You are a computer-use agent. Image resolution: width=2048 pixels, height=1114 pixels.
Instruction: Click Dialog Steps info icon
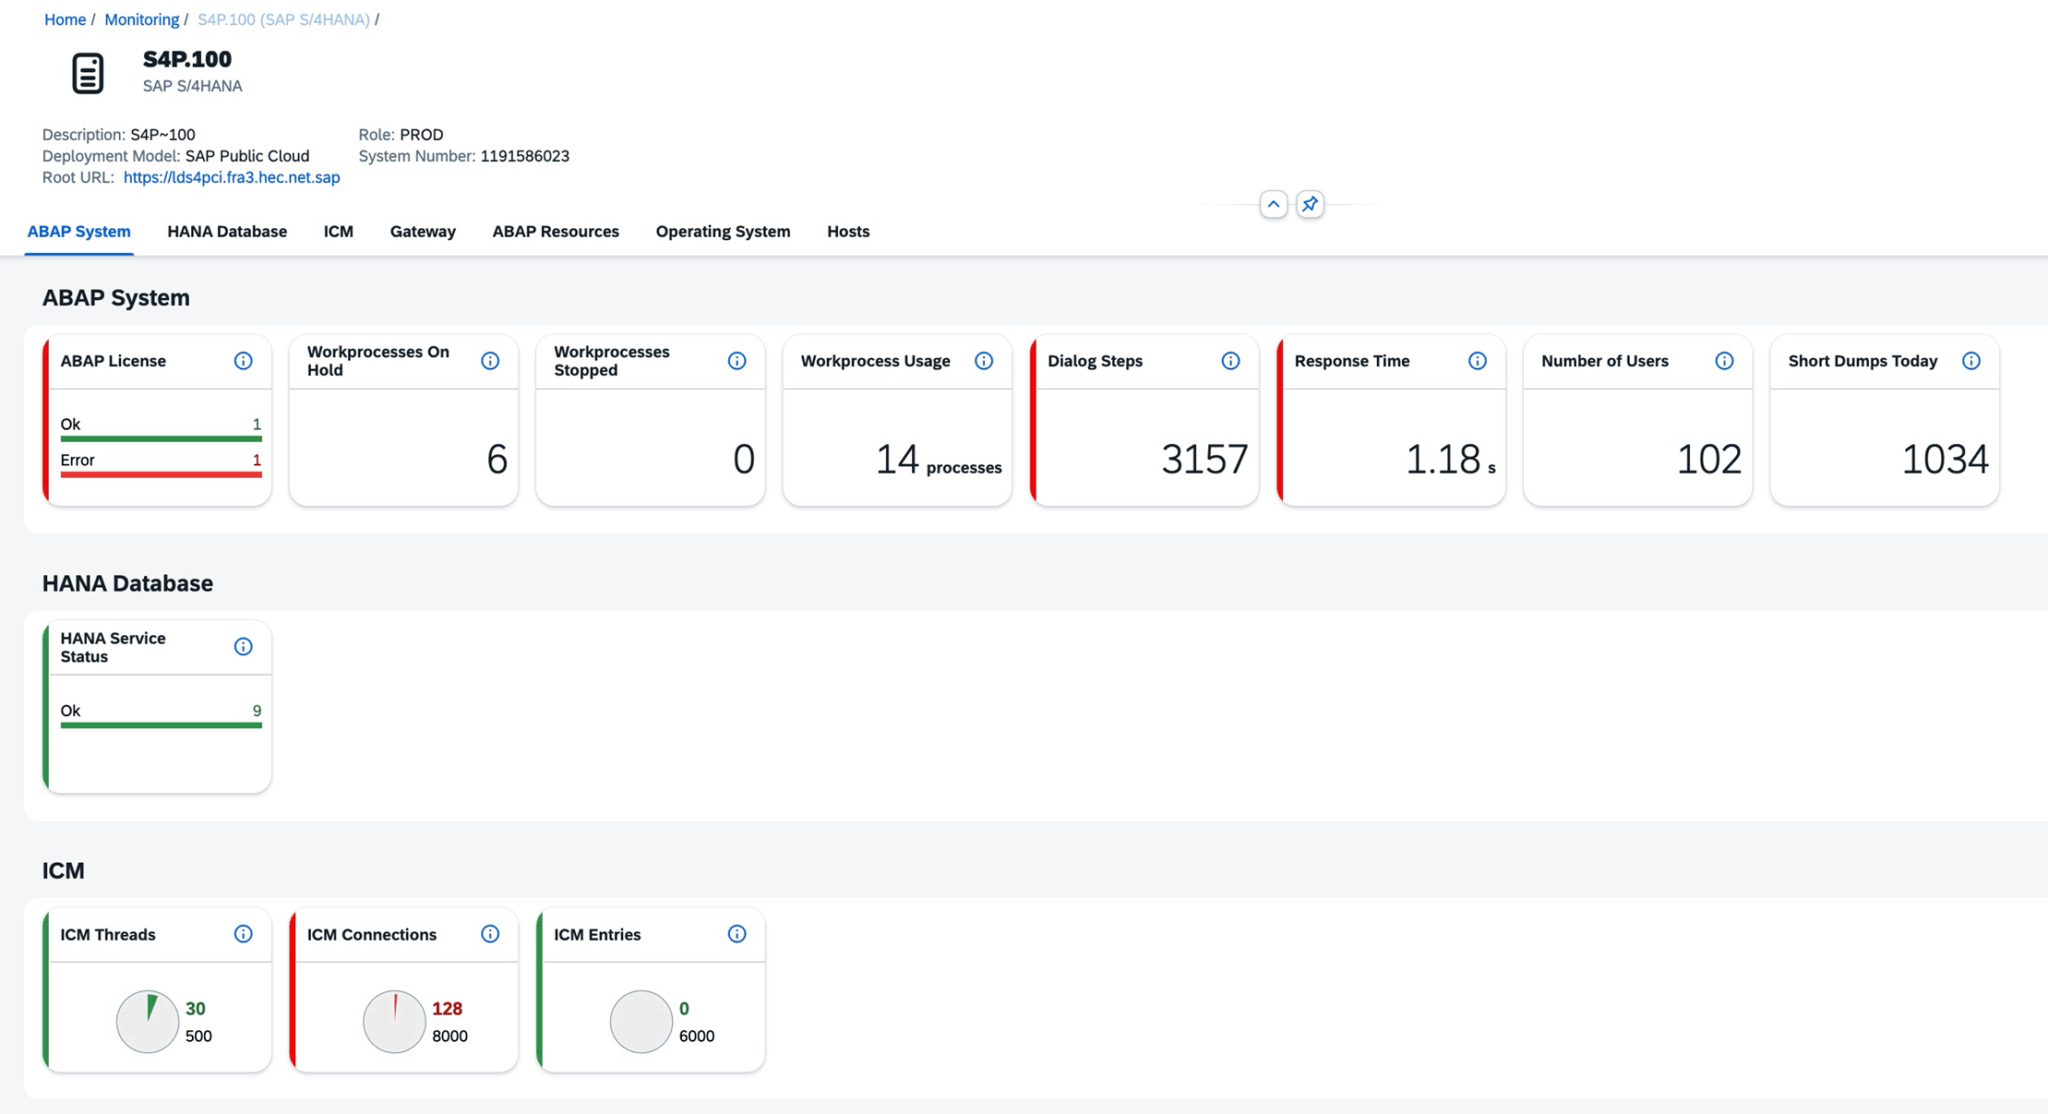[x=1230, y=361]
